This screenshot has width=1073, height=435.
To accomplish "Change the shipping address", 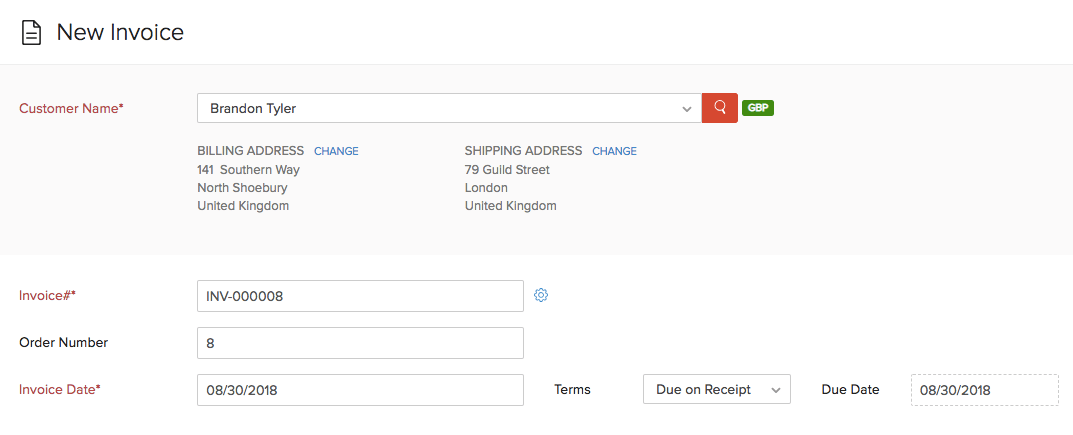I will [614, 151].
